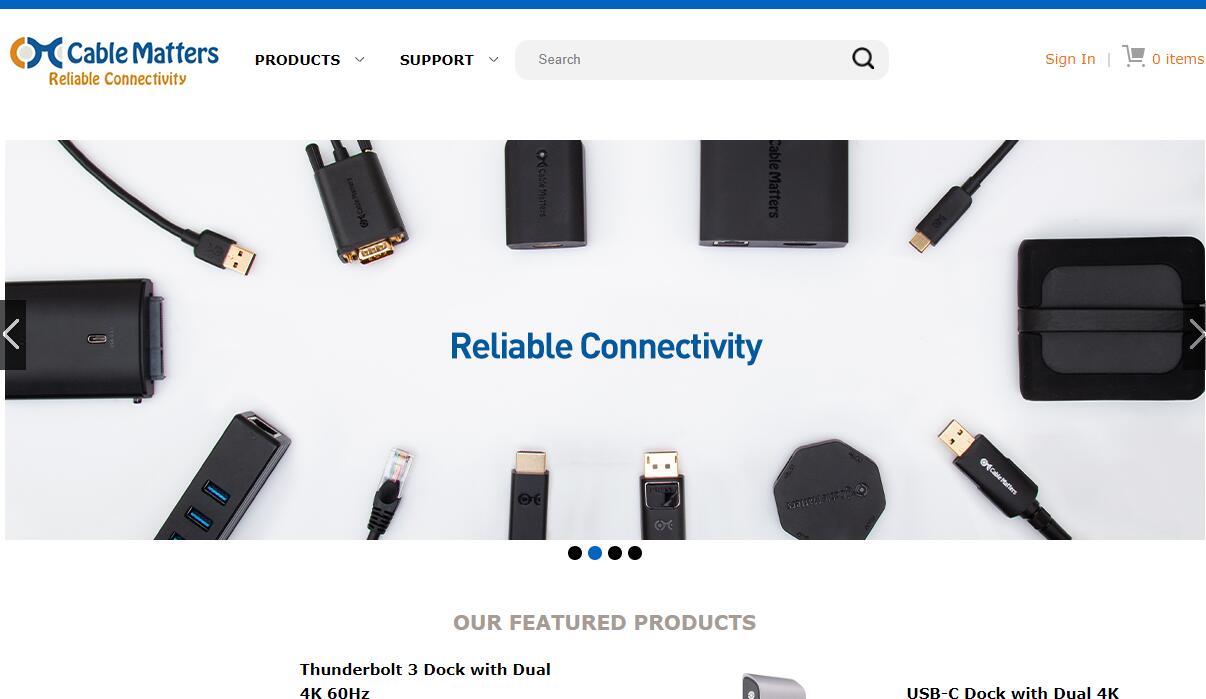Screen dimensions: 1206x699
Task: Expand the chevron next to SUPPORT
Action: point(493,60)
